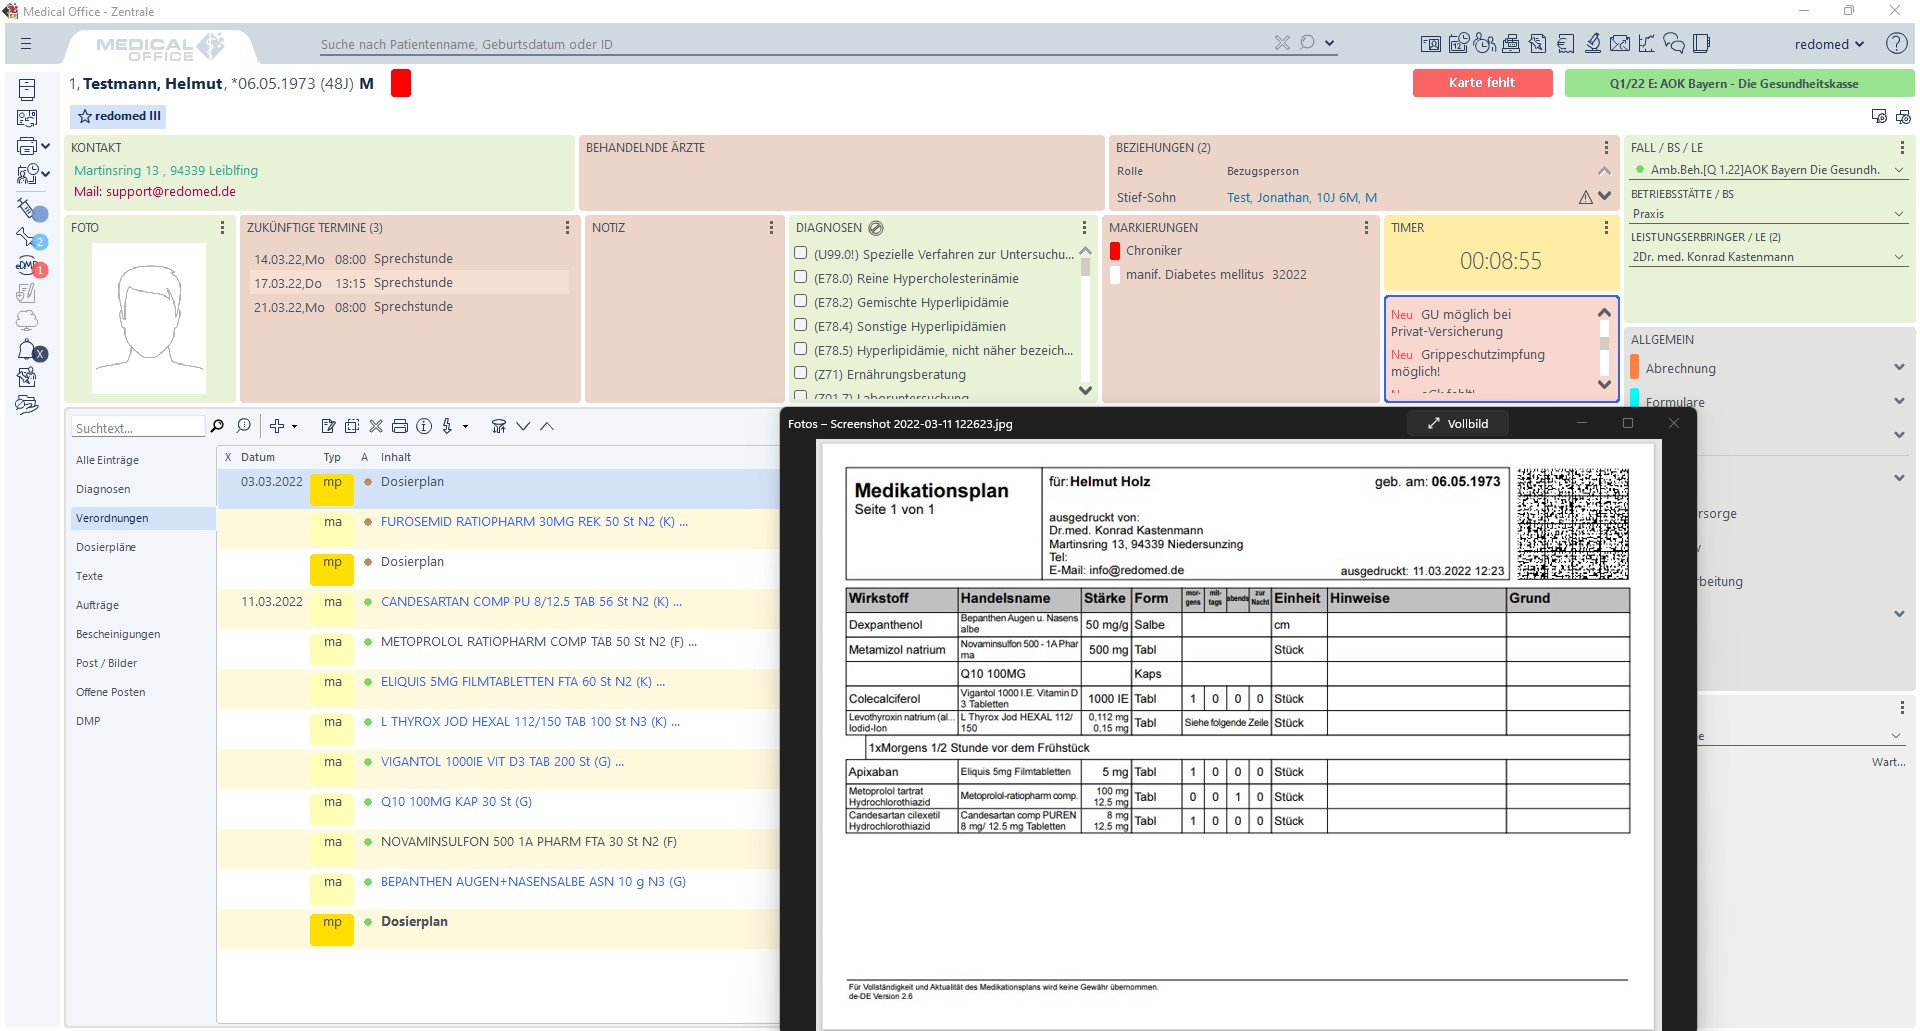Image resolution: width=1920 pixels, height=1031 pixels.
Task: Check E78.0 Reine Hypercholesterinämie
Action: coord(800,277)
